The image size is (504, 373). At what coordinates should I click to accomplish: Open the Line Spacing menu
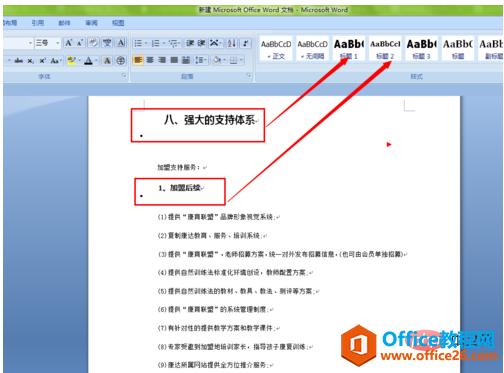(201, 60)
